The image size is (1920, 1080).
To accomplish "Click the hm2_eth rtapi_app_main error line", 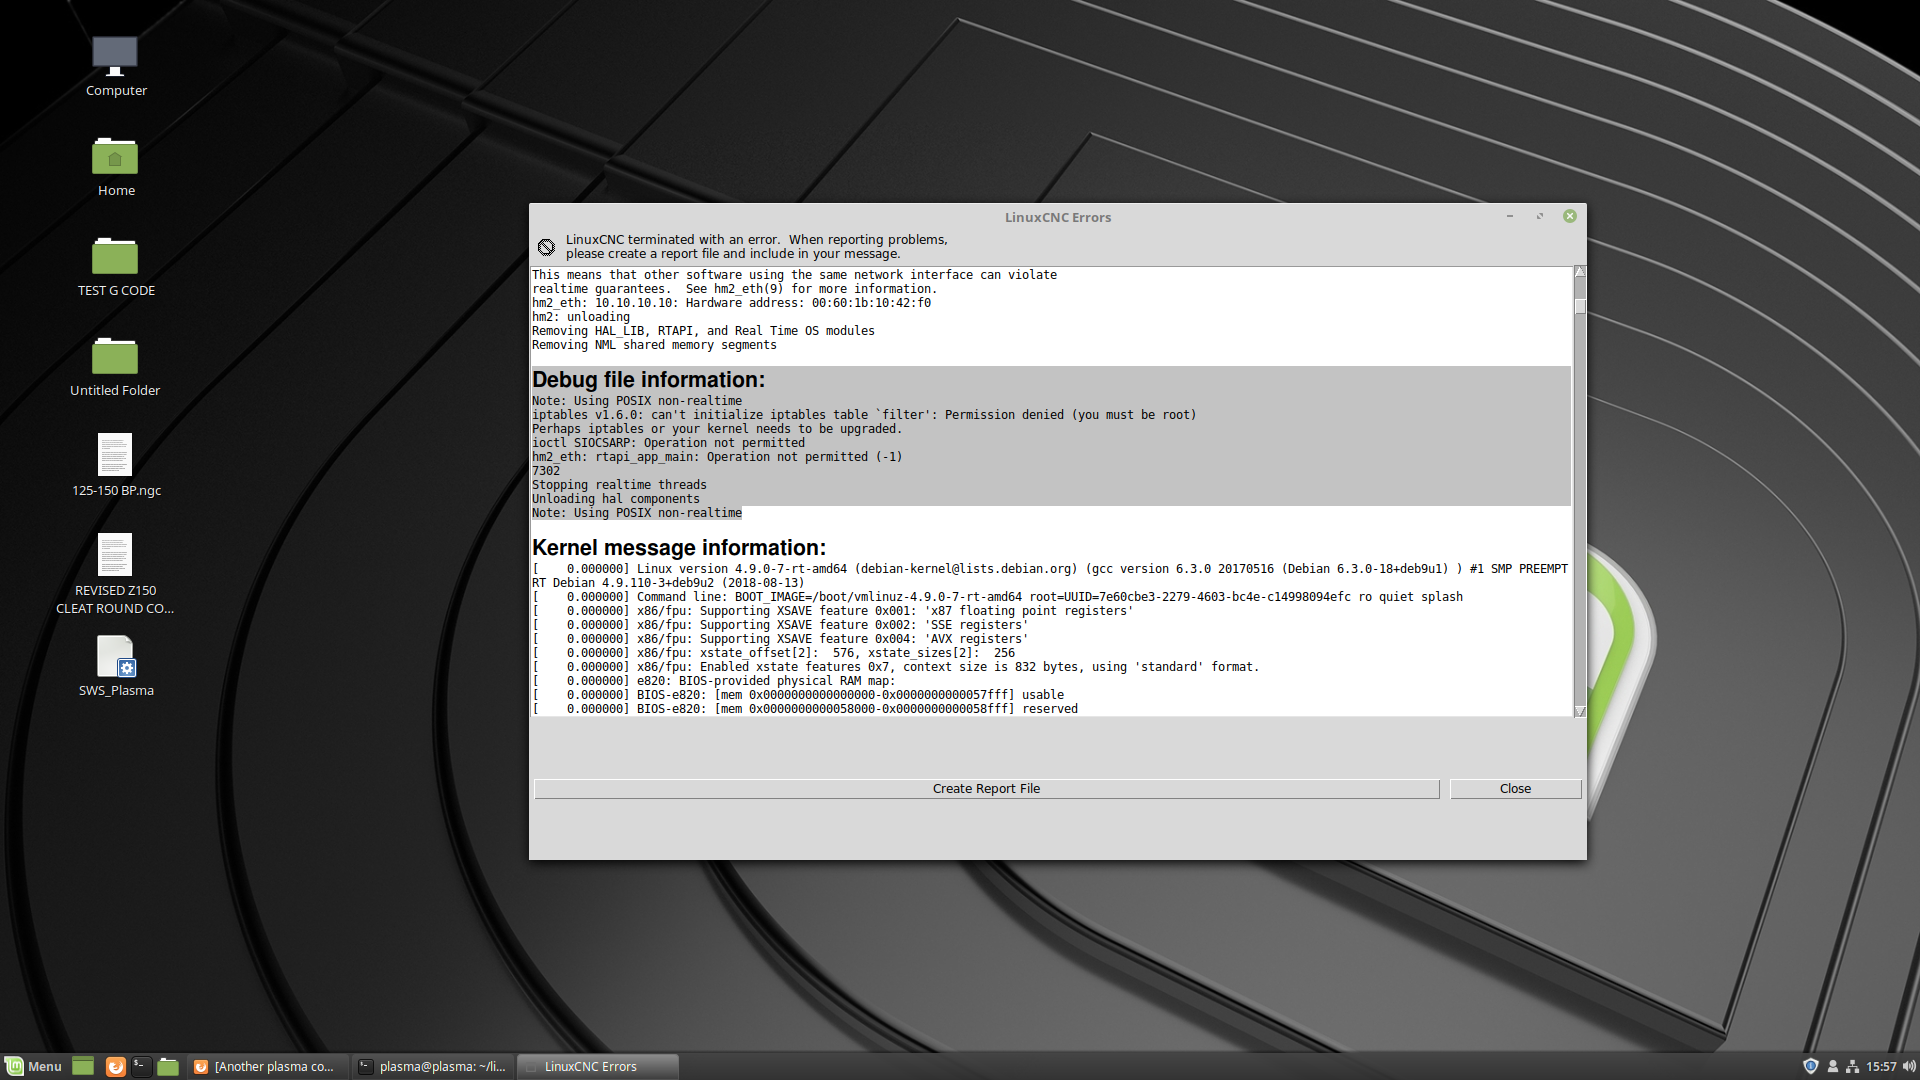I will click(717, 457).
